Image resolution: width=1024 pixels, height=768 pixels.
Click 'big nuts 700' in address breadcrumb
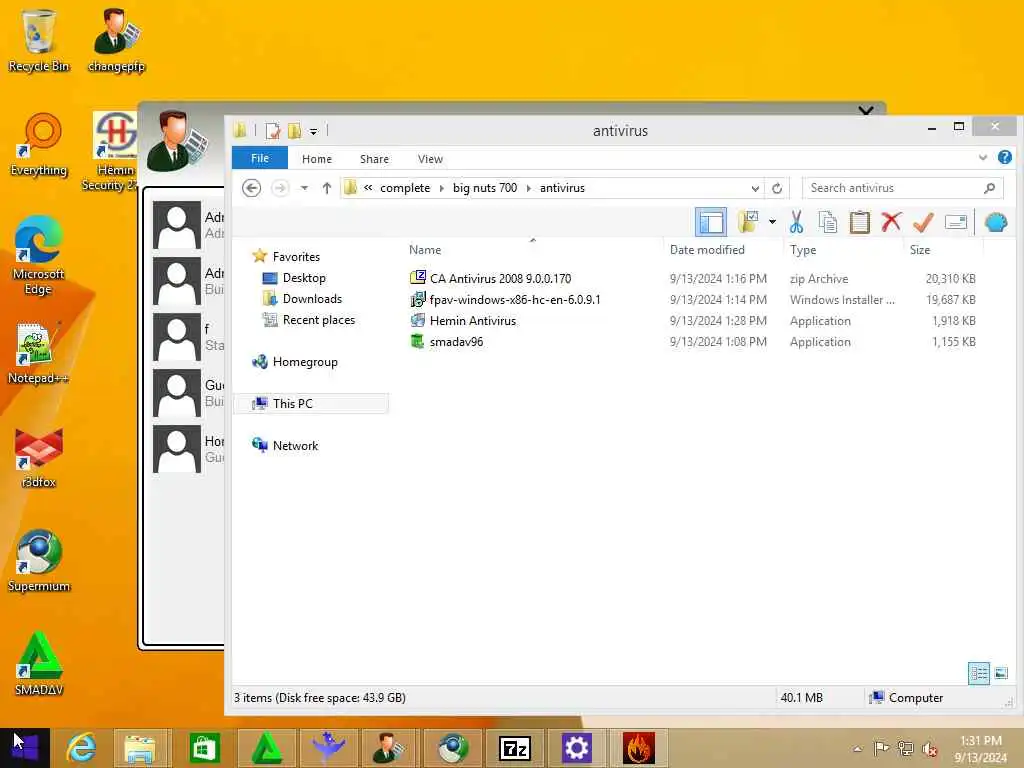(x=485, y=188)
